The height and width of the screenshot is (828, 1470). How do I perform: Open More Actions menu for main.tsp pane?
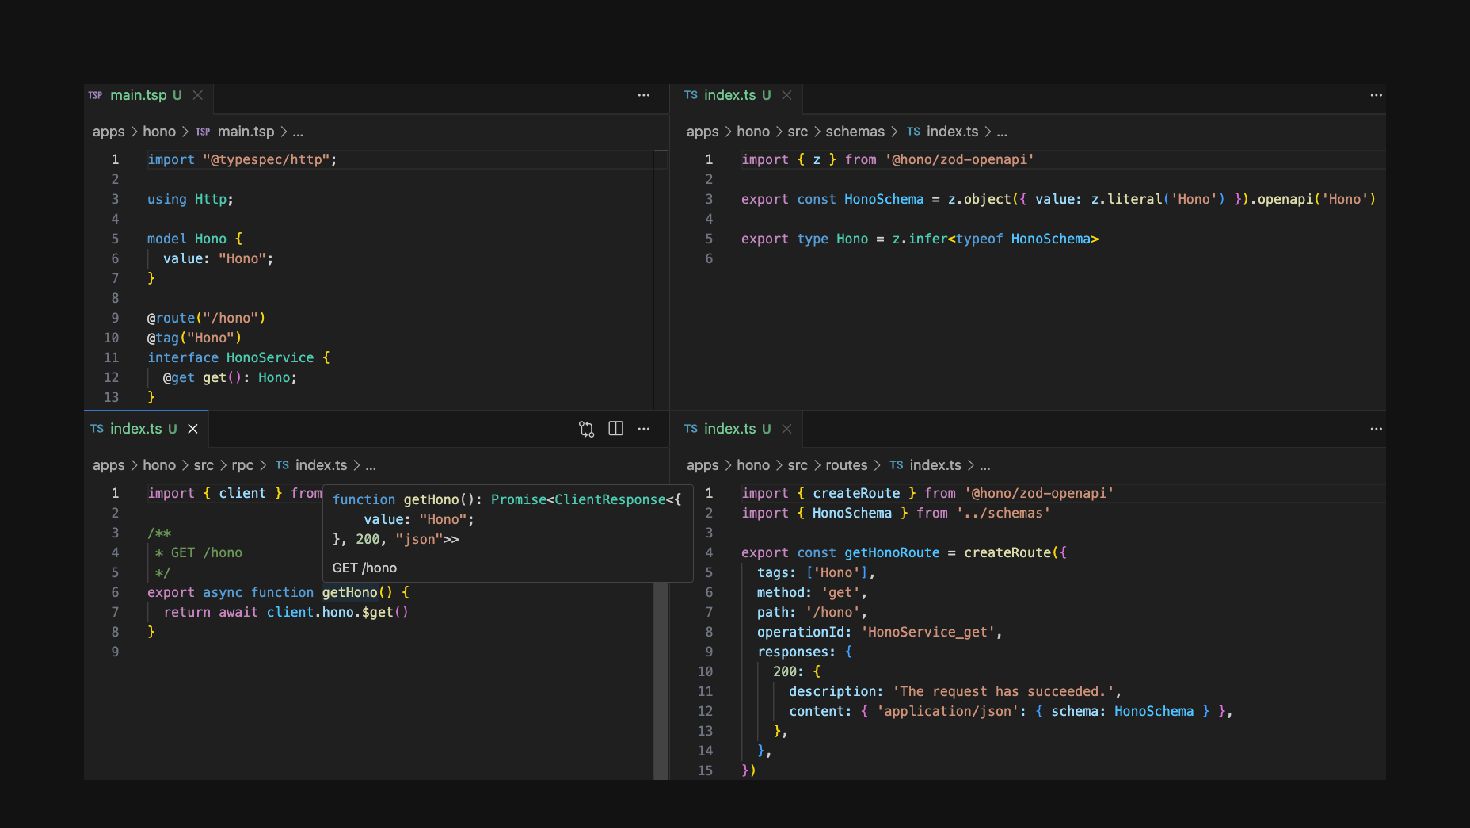[x=643, y=95]
